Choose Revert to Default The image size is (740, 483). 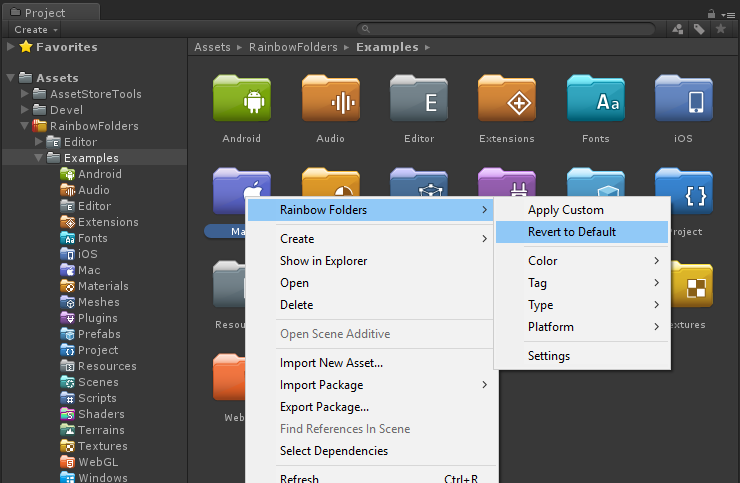coord(582,232)
